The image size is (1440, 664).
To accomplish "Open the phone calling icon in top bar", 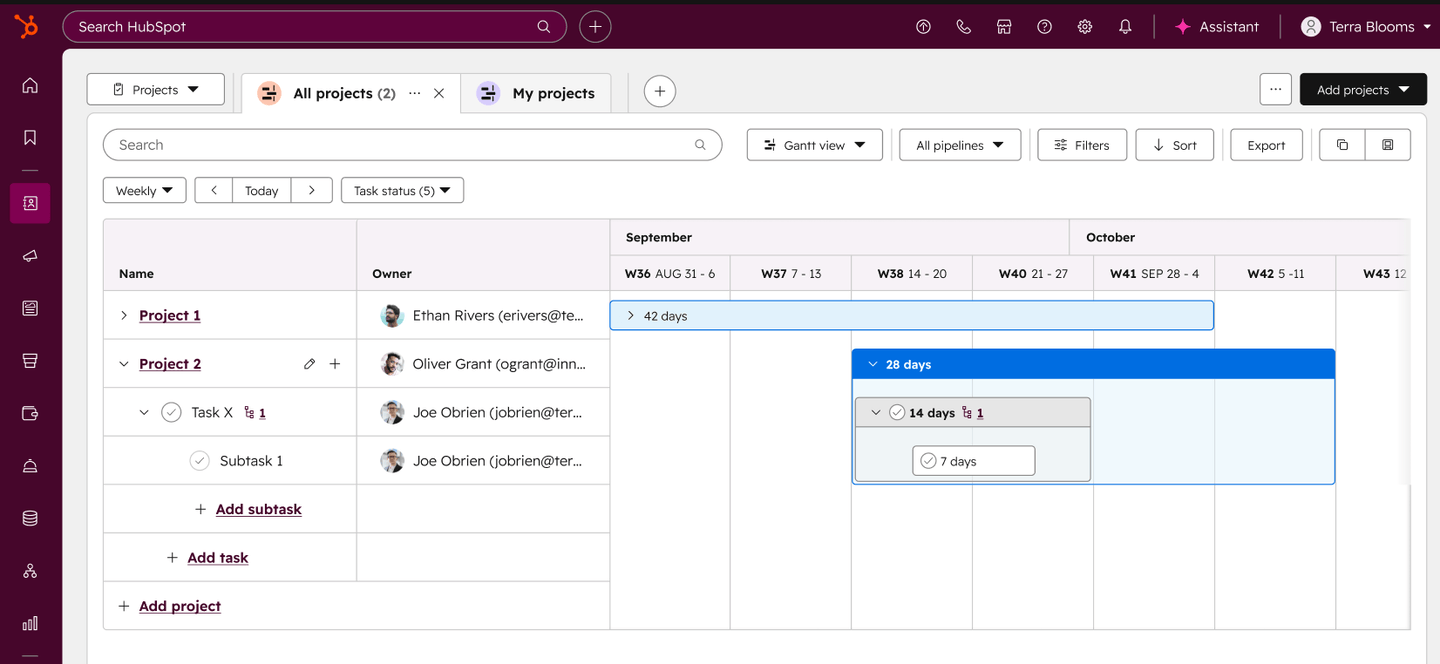I will [963, 27].
